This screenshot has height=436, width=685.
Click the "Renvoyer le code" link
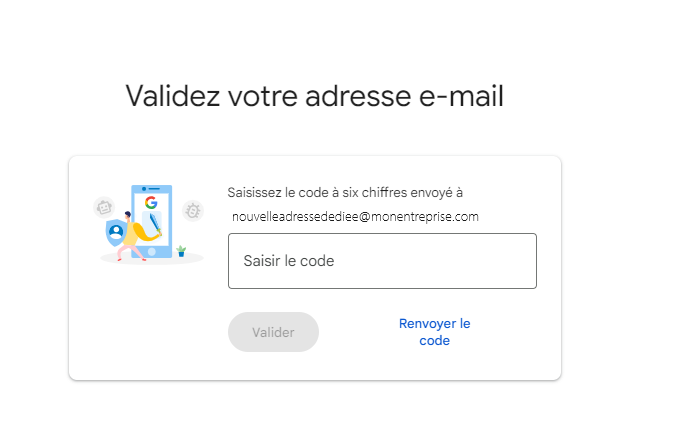pyautogui.click(x=435, y=332)
